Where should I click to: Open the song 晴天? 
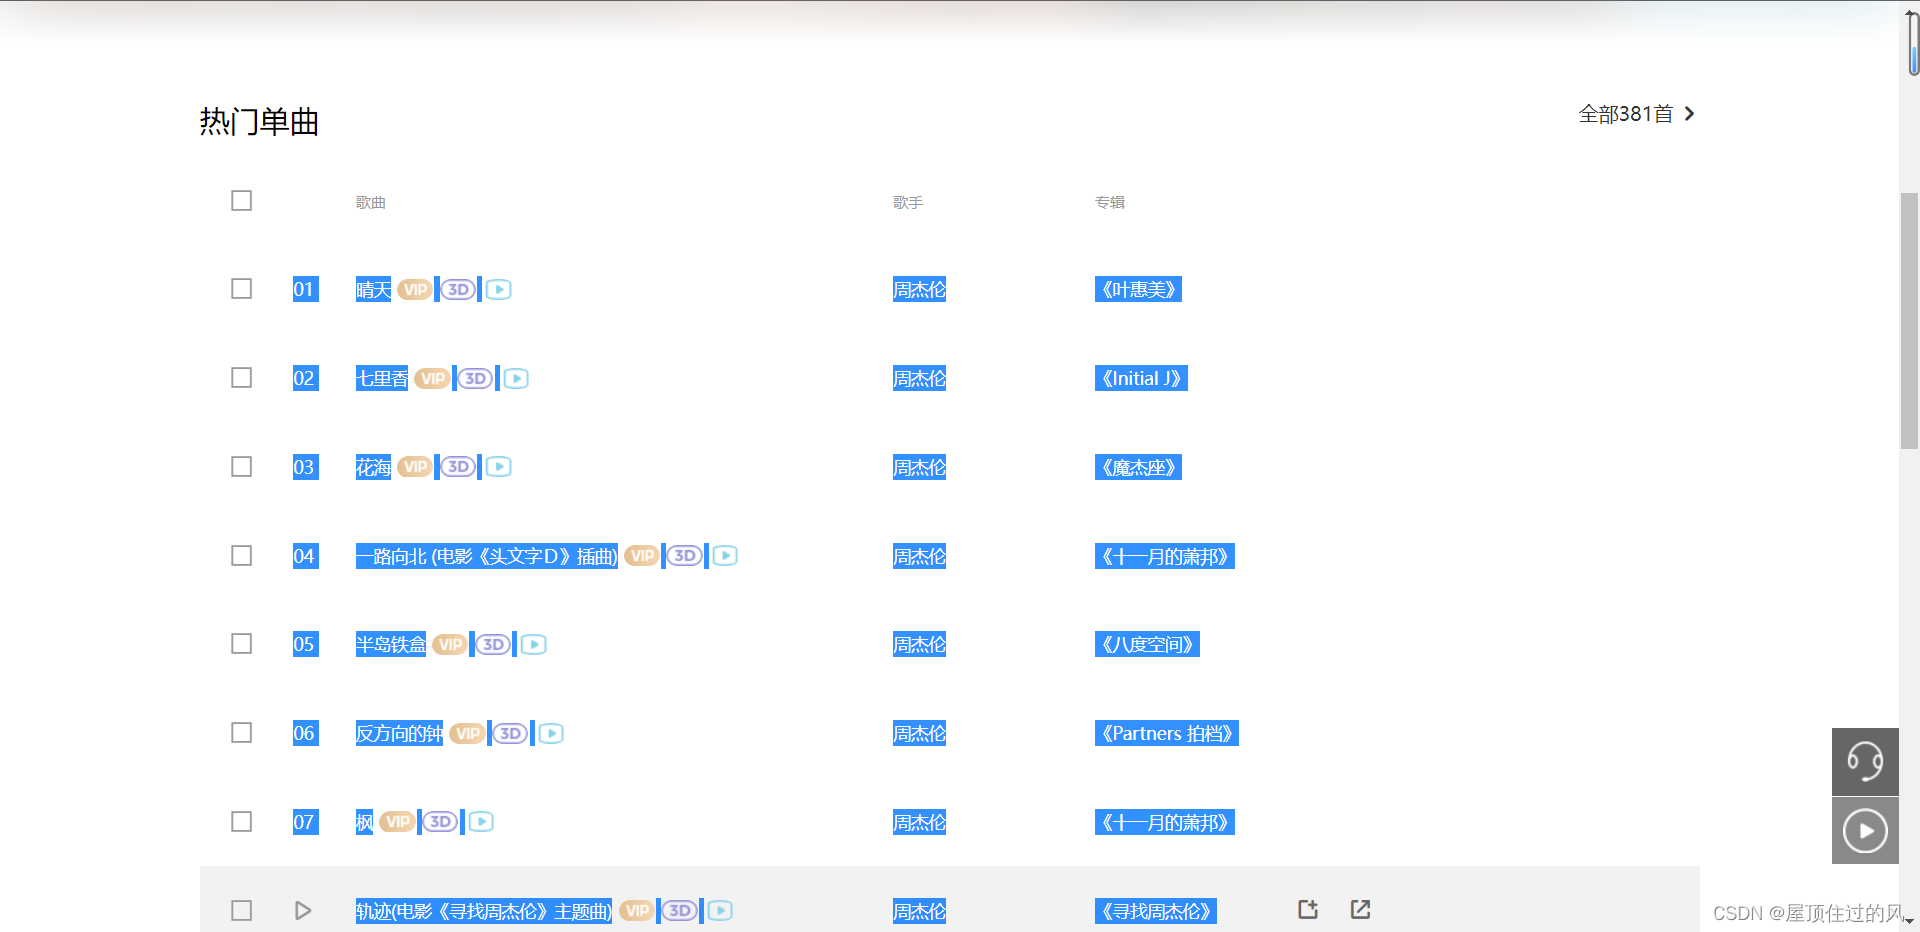[x=373, y=290]
